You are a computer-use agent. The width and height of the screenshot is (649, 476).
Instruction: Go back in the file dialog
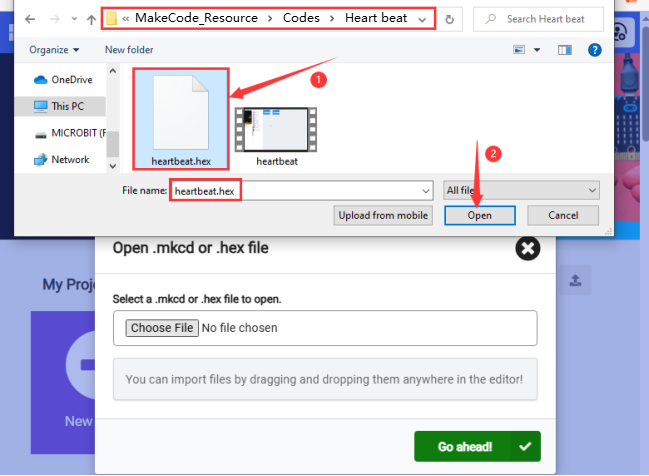click(x=30, y=19)
